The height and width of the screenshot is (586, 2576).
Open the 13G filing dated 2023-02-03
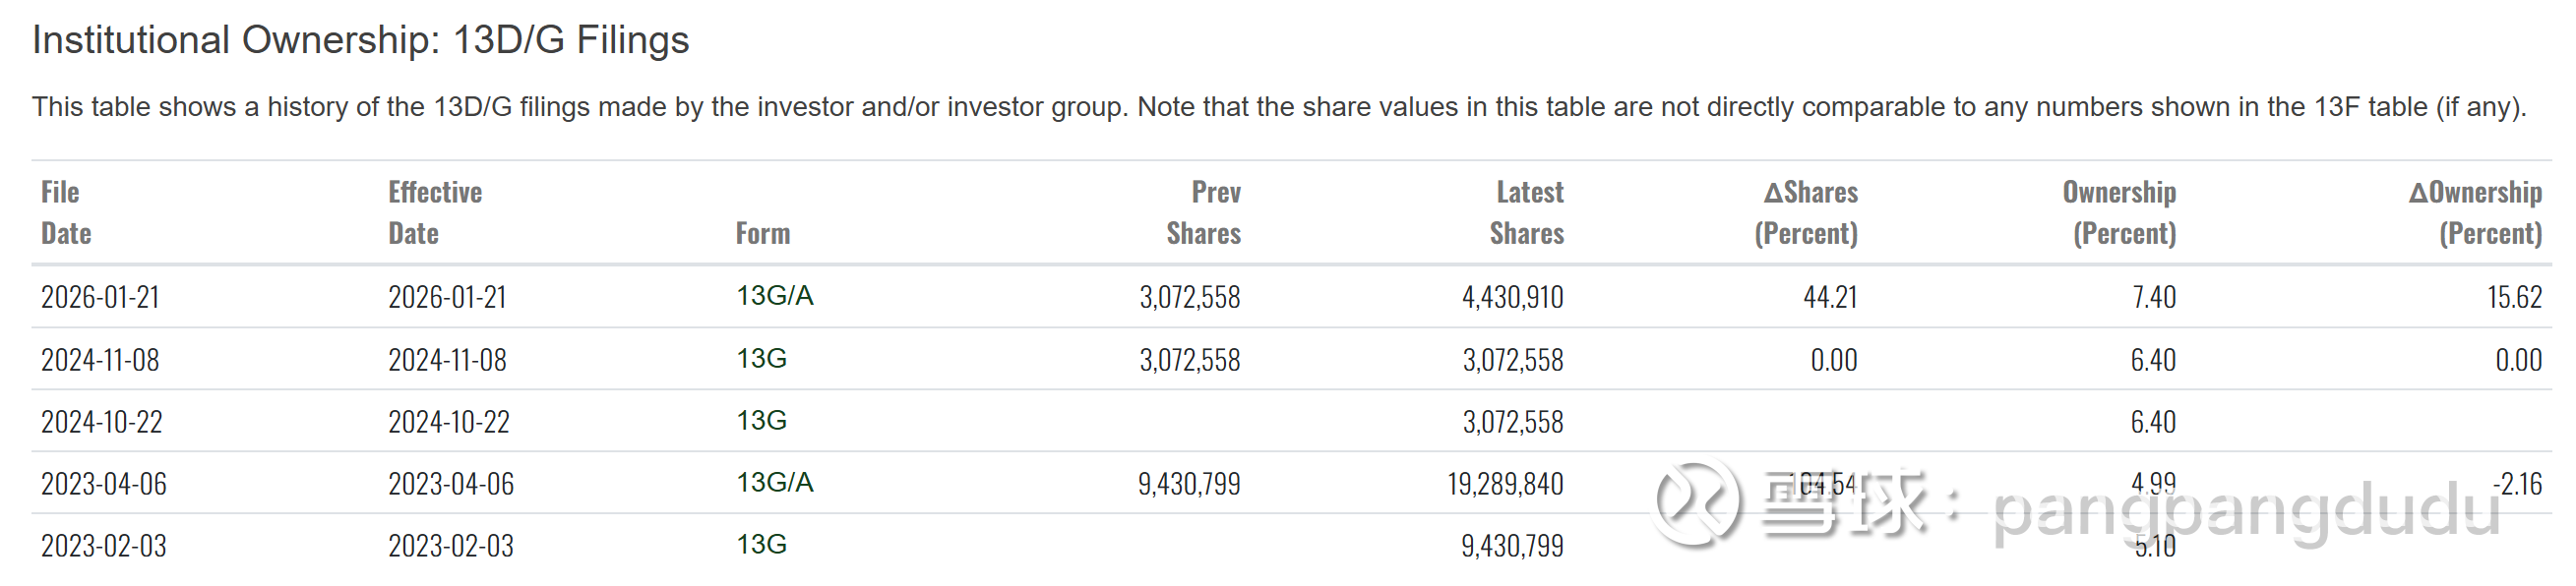(x=761, y=544)
